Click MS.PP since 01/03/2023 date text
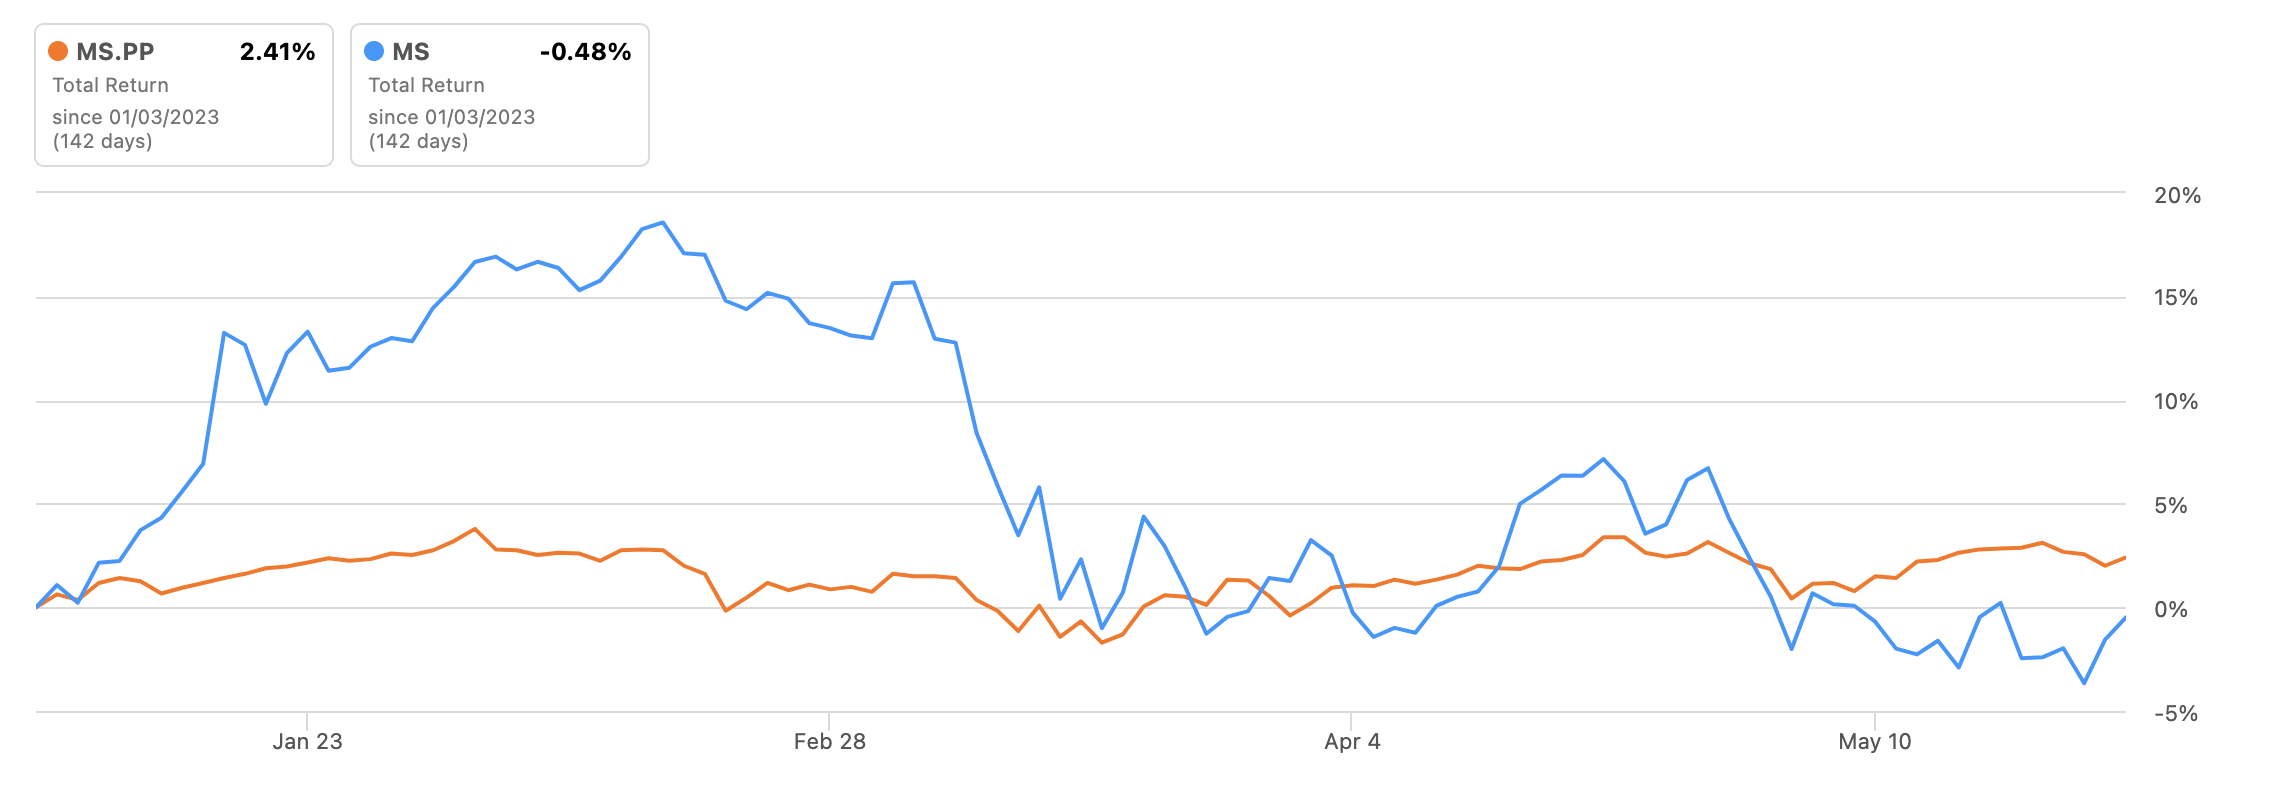This screenshot has width=2276, height=790. pos(136,117)
